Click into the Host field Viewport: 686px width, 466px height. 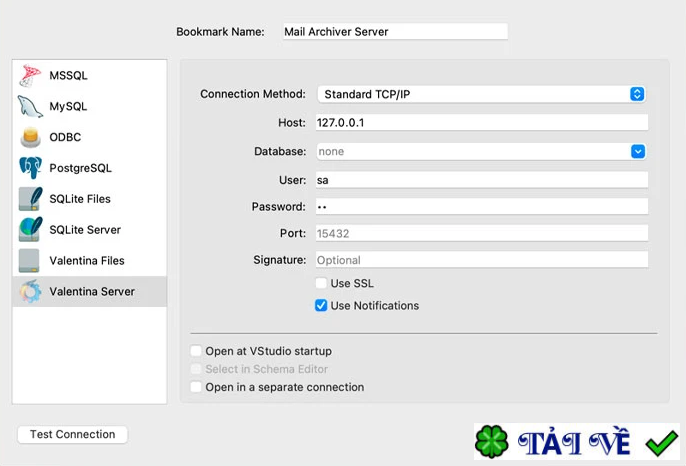pos(482,123)
